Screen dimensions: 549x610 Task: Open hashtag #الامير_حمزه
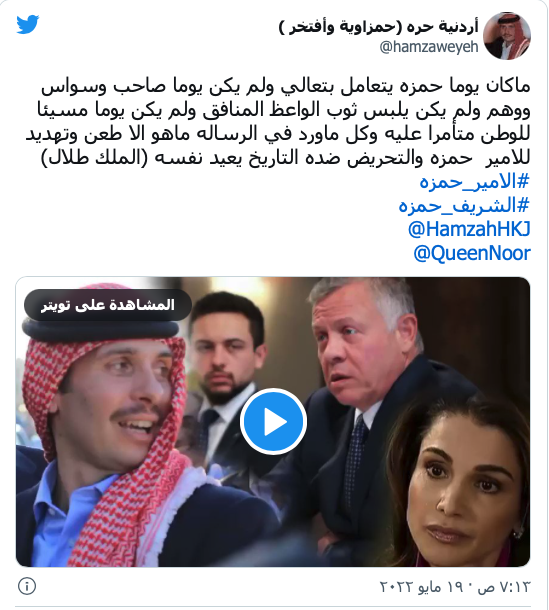(x=475, y=182)
